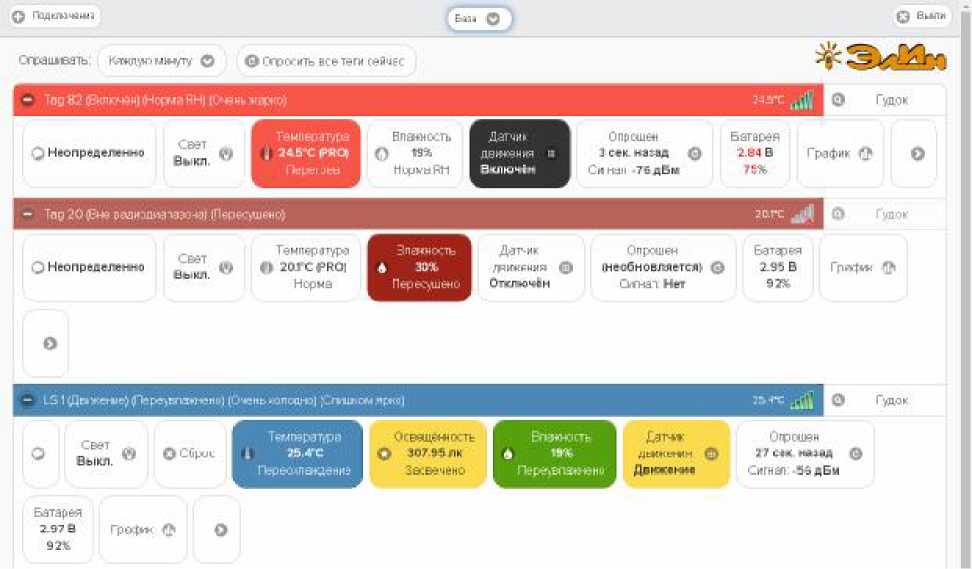Click the speaker icon beside LS 1 Гудок
Viewport: 972px width, 569px height.
[838, 400]
